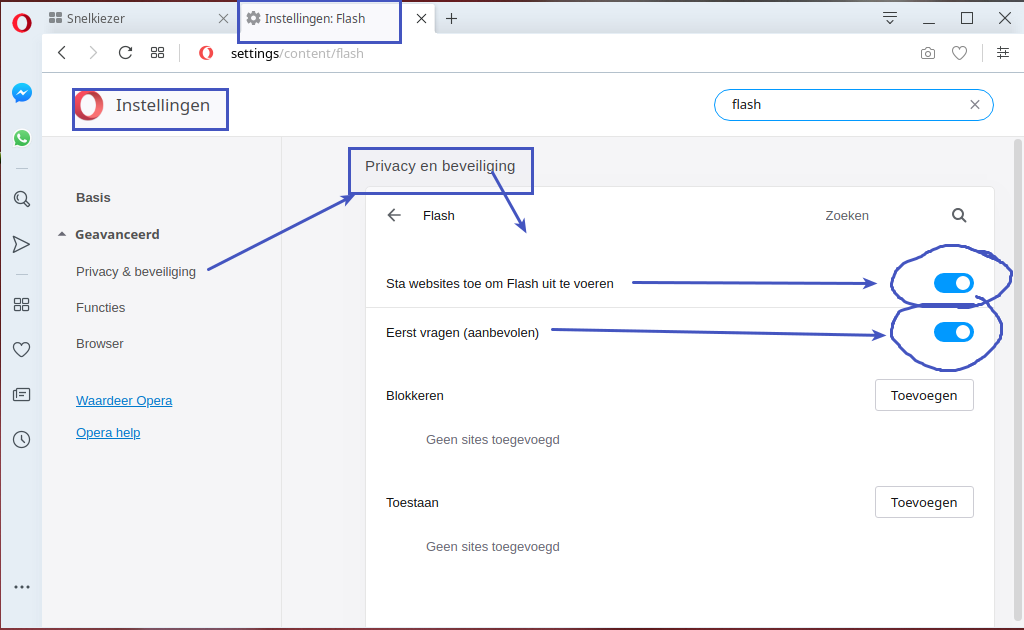Screen dimensions: 1024x630
Task: Open the Opera main menu logo
Action: point(22,23)
